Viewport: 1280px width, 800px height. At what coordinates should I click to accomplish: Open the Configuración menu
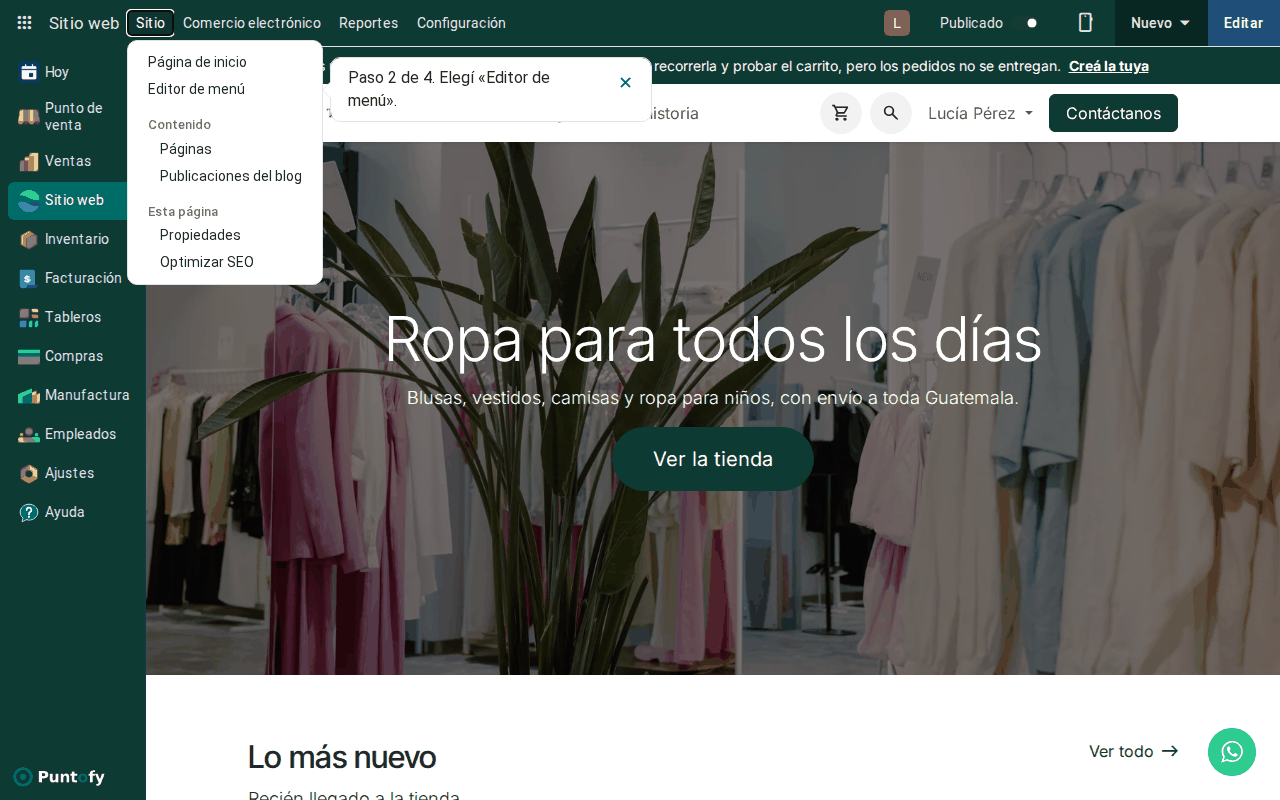point(461,23)
